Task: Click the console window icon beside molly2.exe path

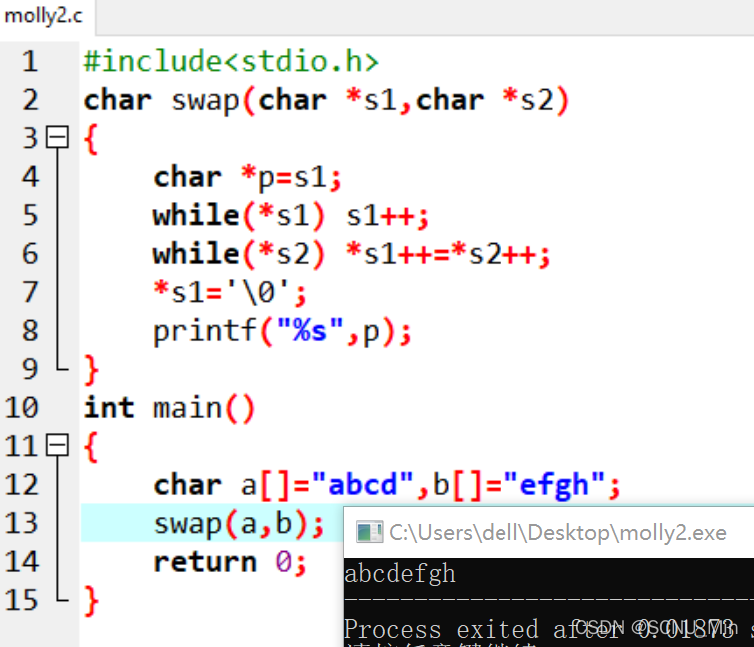Action: (369, 533)
